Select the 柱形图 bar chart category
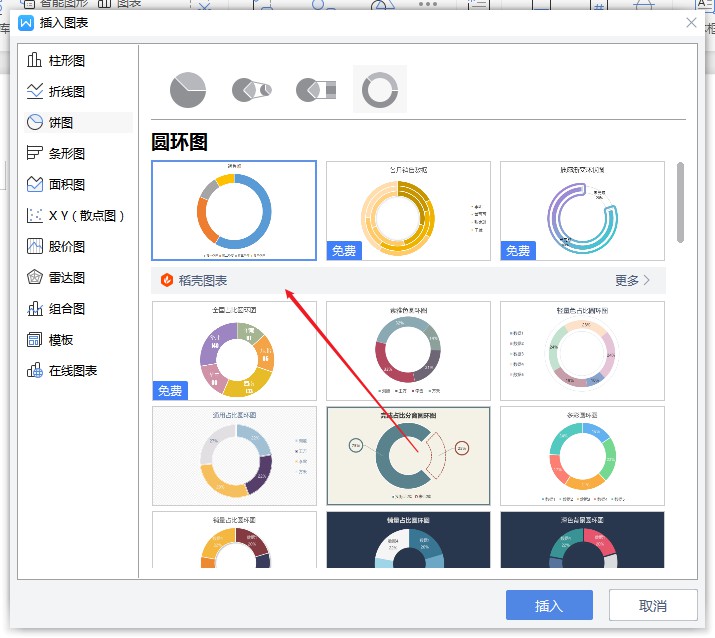The height and width of the screenshot is (638, 715). click(x=78, y=61)
